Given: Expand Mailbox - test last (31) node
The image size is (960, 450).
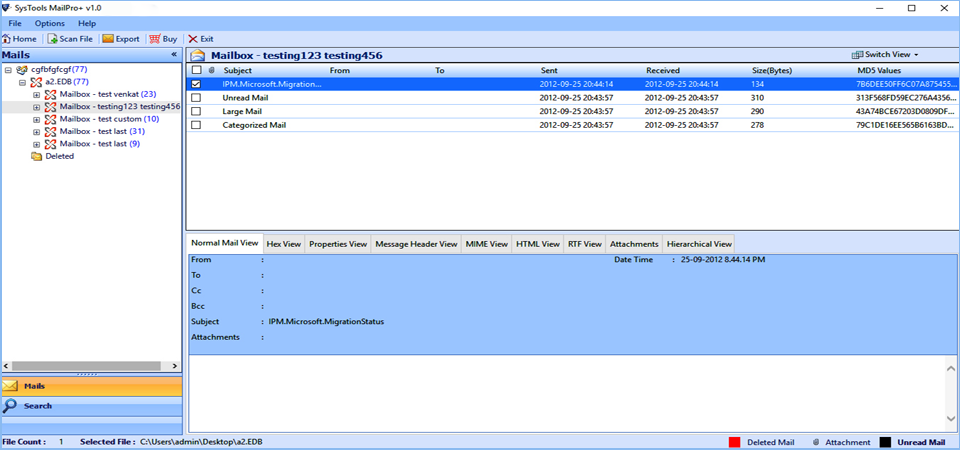Looking at the screenshot, I should coord(37,132).
